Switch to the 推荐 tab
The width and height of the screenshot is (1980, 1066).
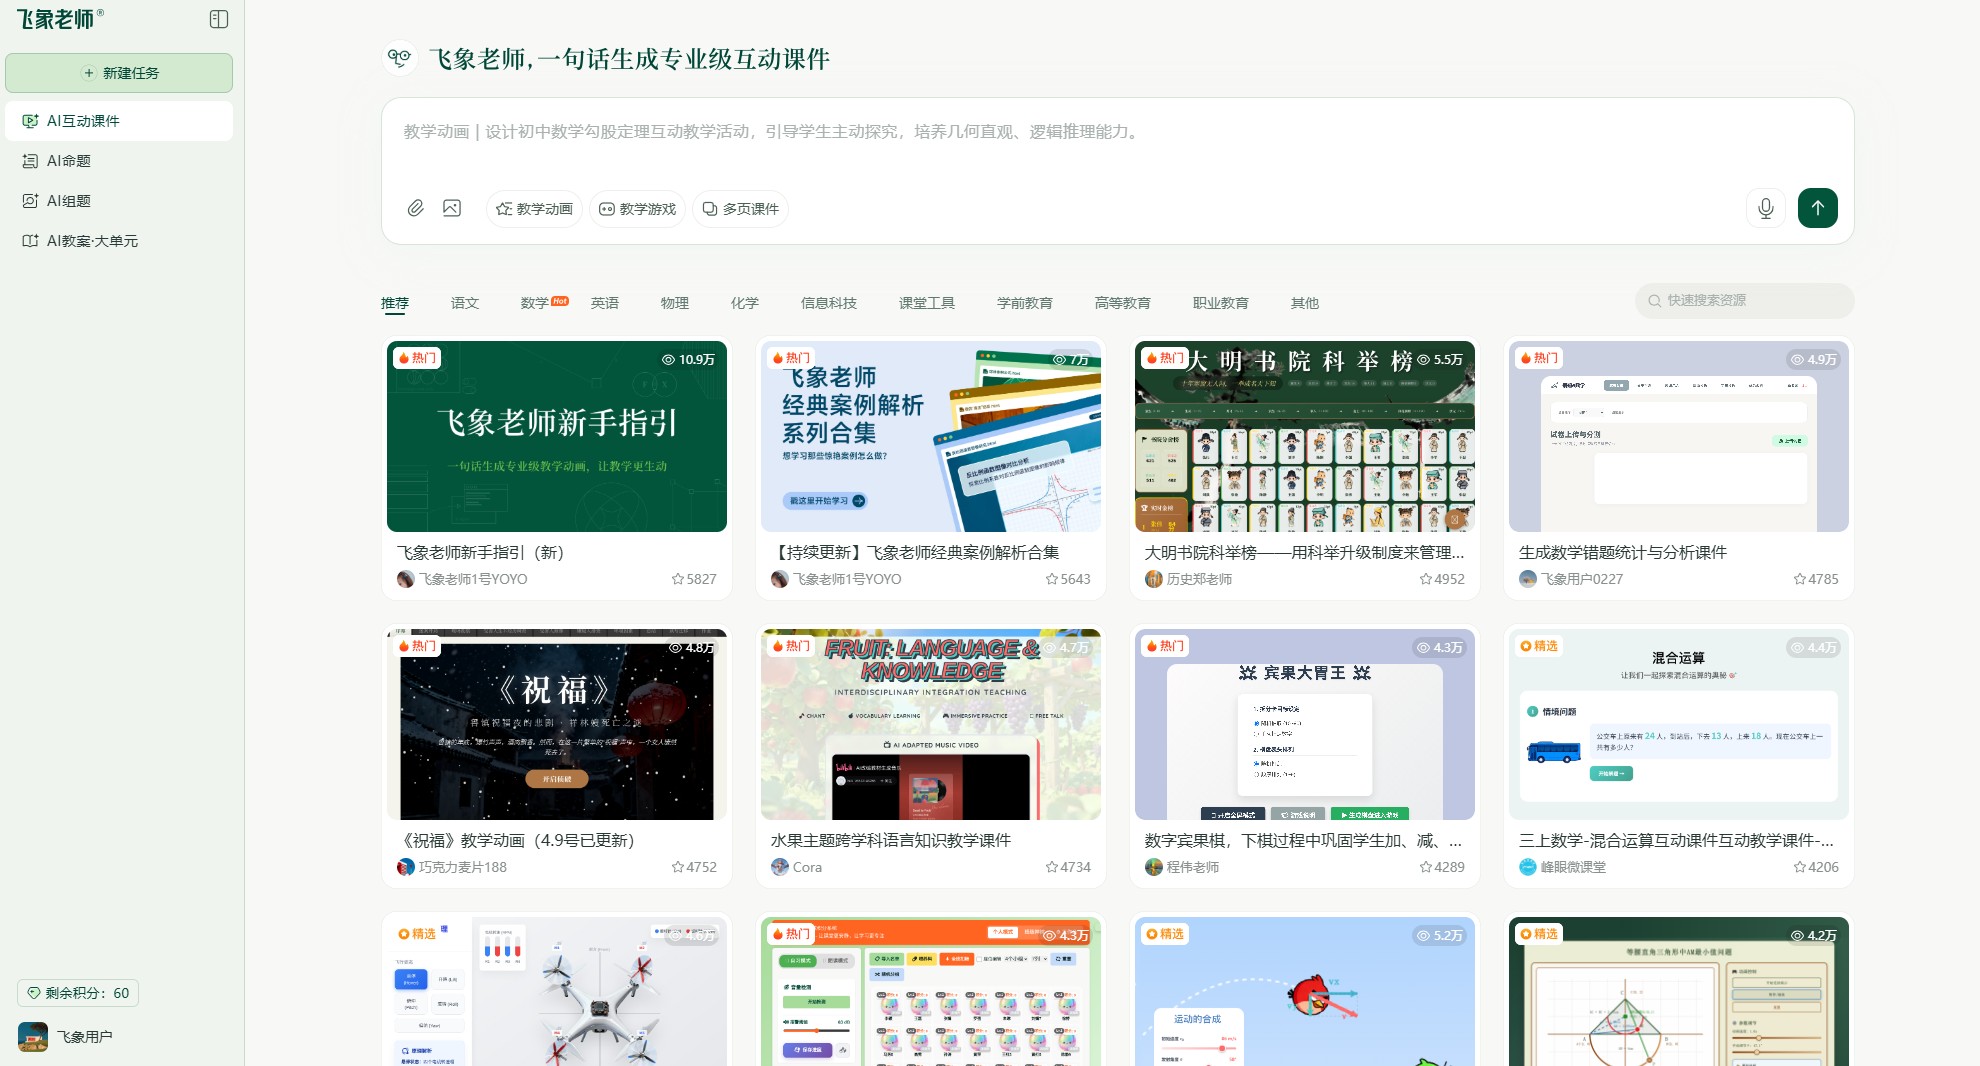[x=395, y=303]
